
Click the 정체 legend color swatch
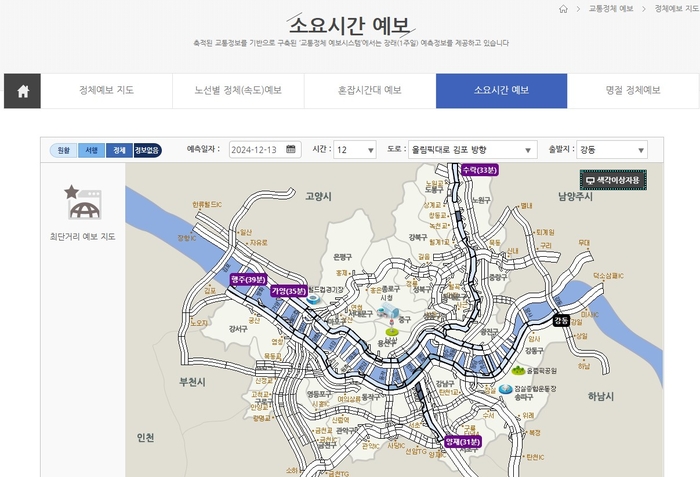tap(119, 151)
